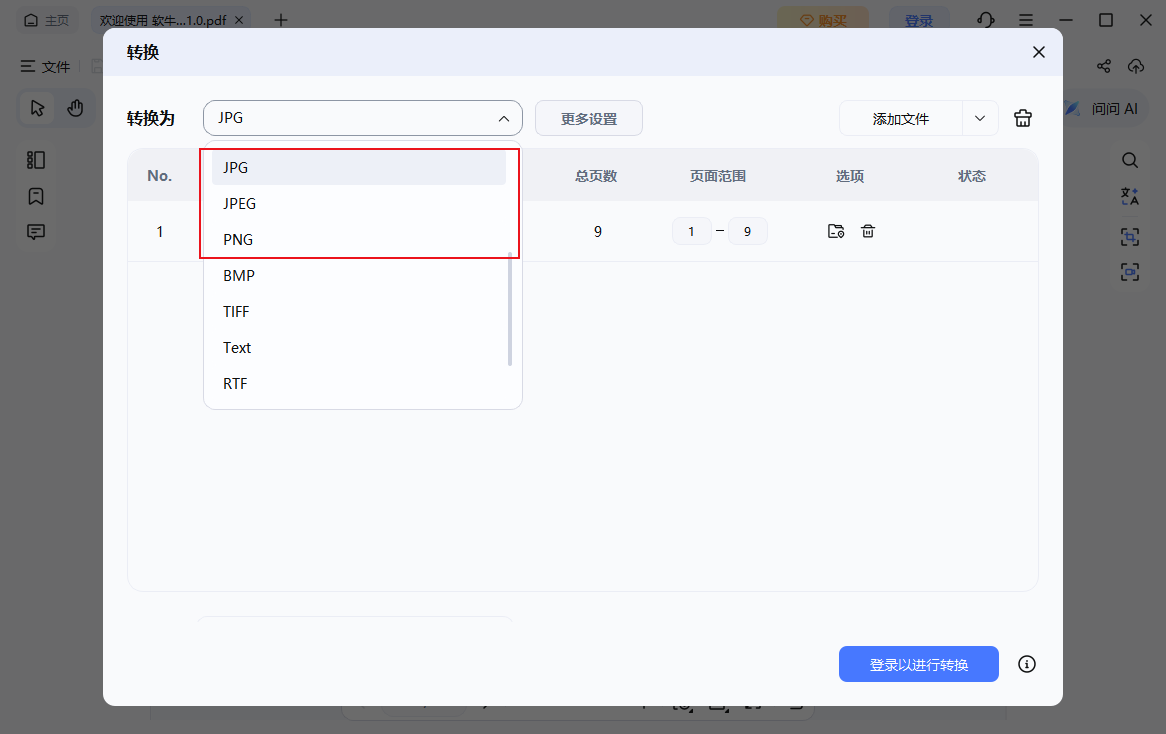Delete file row 1 with trash icon
The width and height of the screenshot is (1166, 734).
pyautogui.click(x=868, y=231)
